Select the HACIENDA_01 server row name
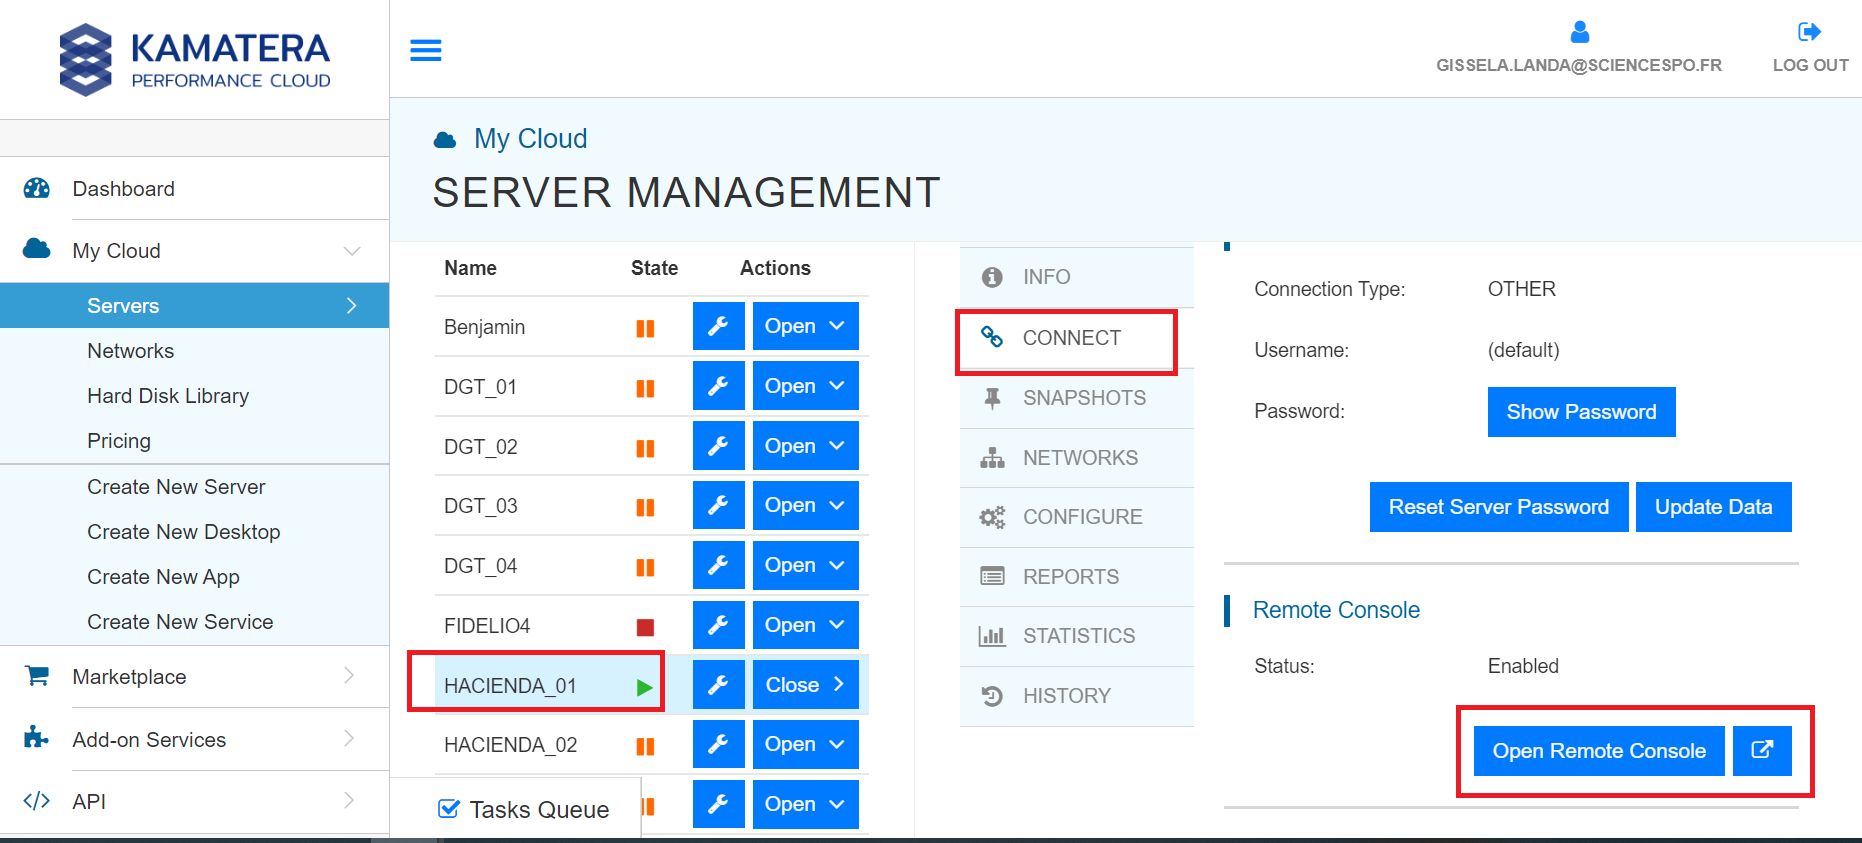The height and width of the screenshot is (843, 1862). [510, 686]
